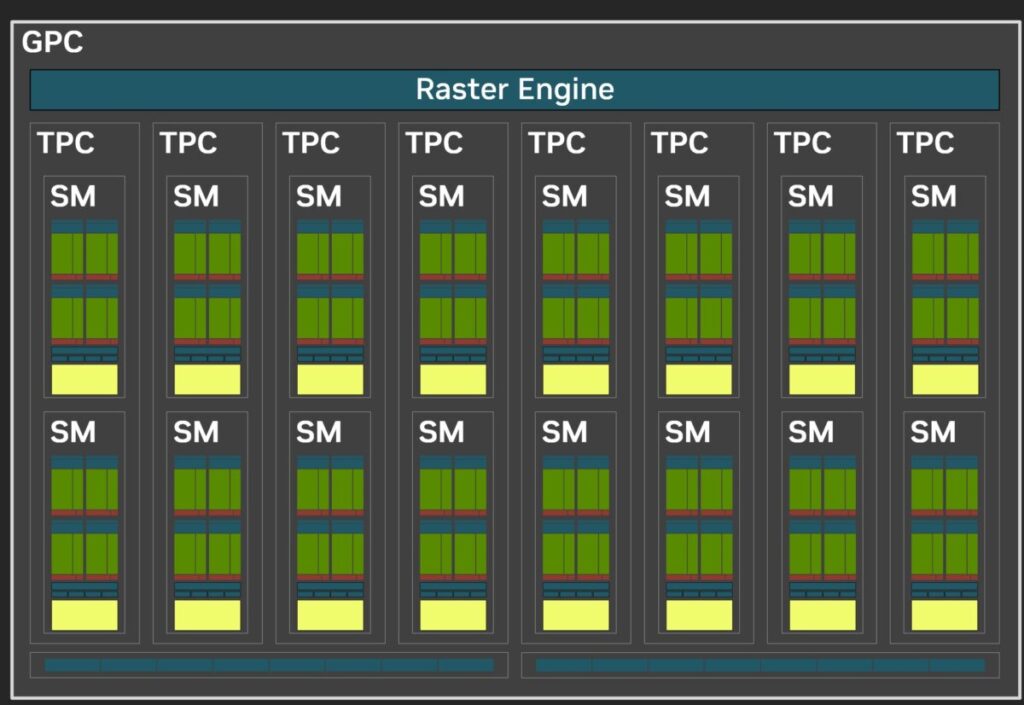Click lower SM label in rightmost TPC

point(933,431)
